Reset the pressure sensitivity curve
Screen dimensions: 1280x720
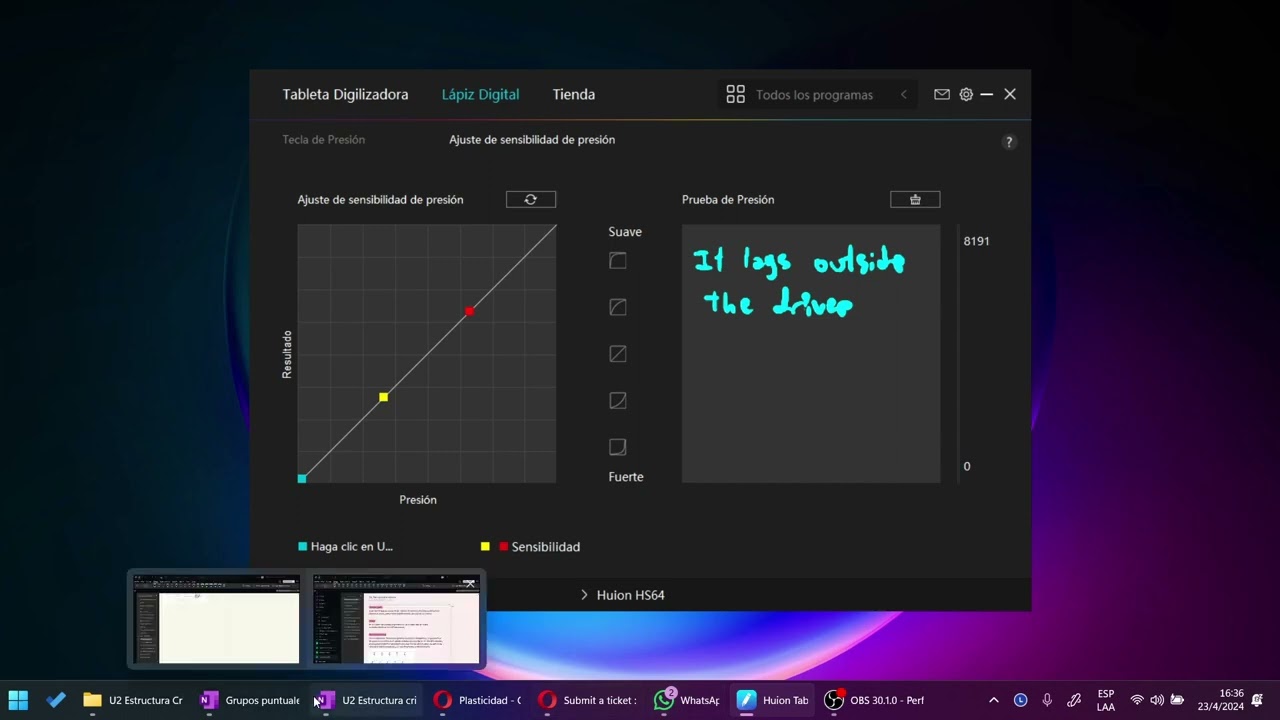click(x=531, y=199)
